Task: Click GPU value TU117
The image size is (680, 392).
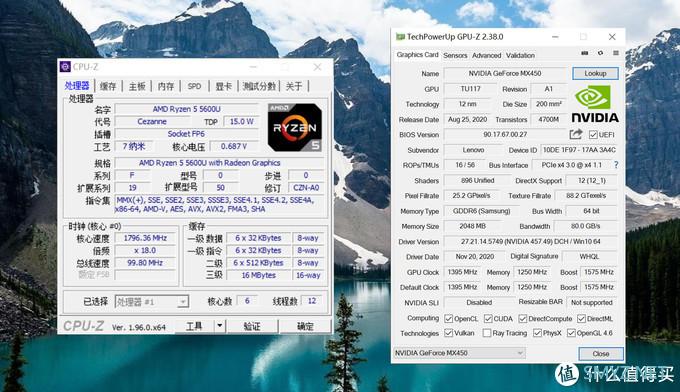Action: tap(470, 88)
